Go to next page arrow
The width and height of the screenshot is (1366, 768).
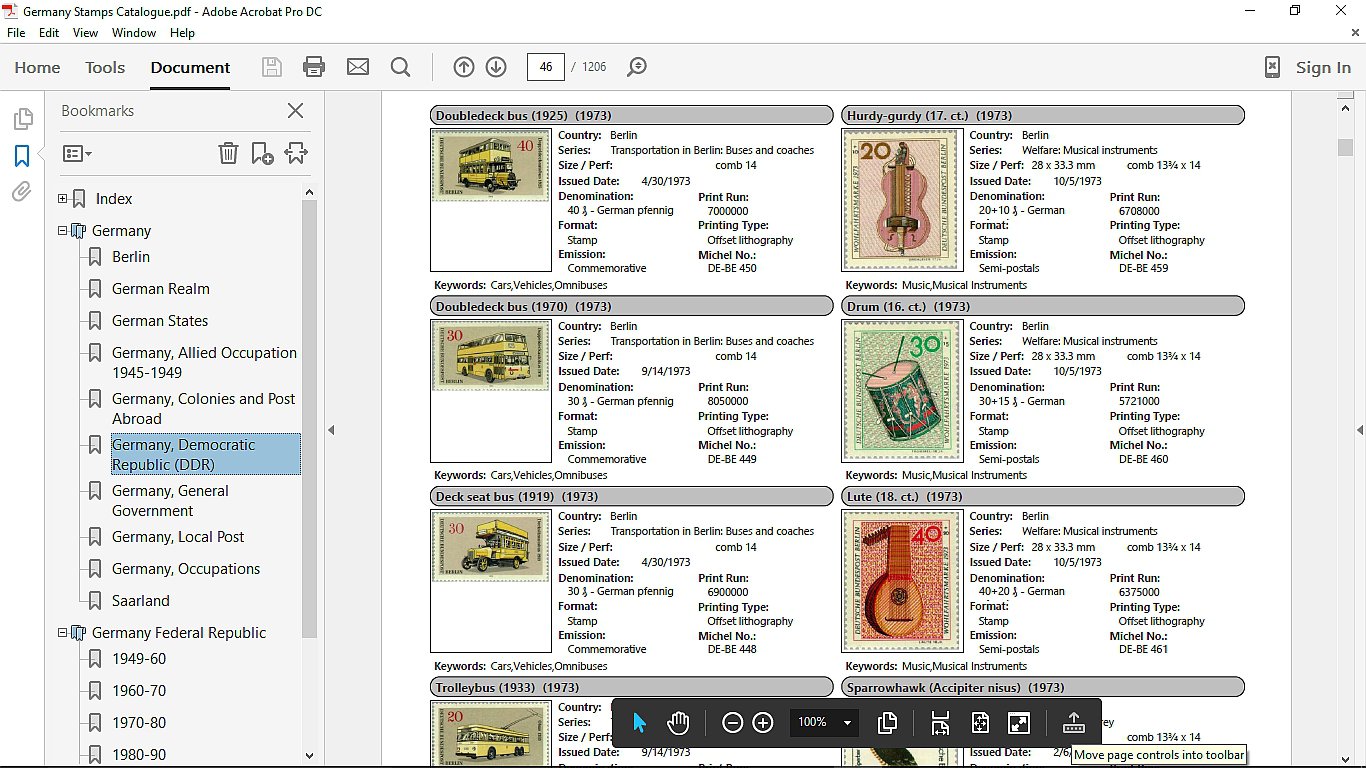point(496,67)
